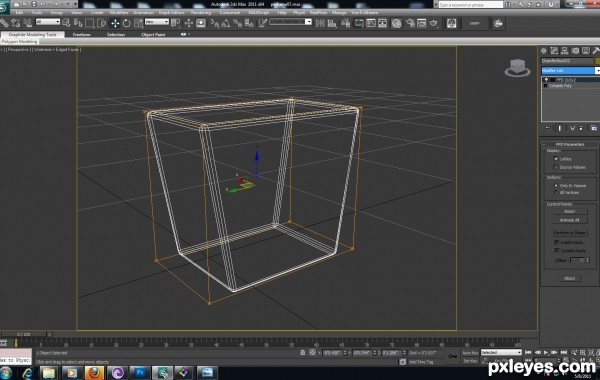
Task: Open Photoshop from the Windows taskbar
Action: click(139, 372)
